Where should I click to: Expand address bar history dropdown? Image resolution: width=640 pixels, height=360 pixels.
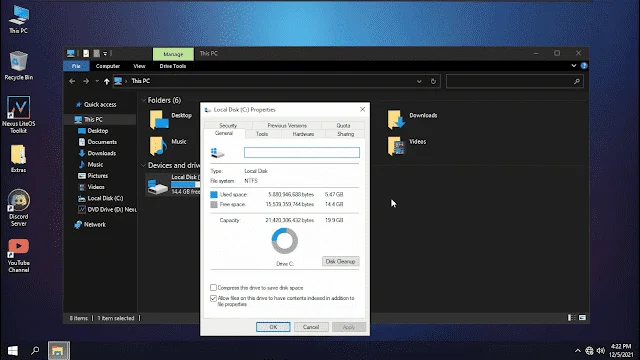[419, 81]
